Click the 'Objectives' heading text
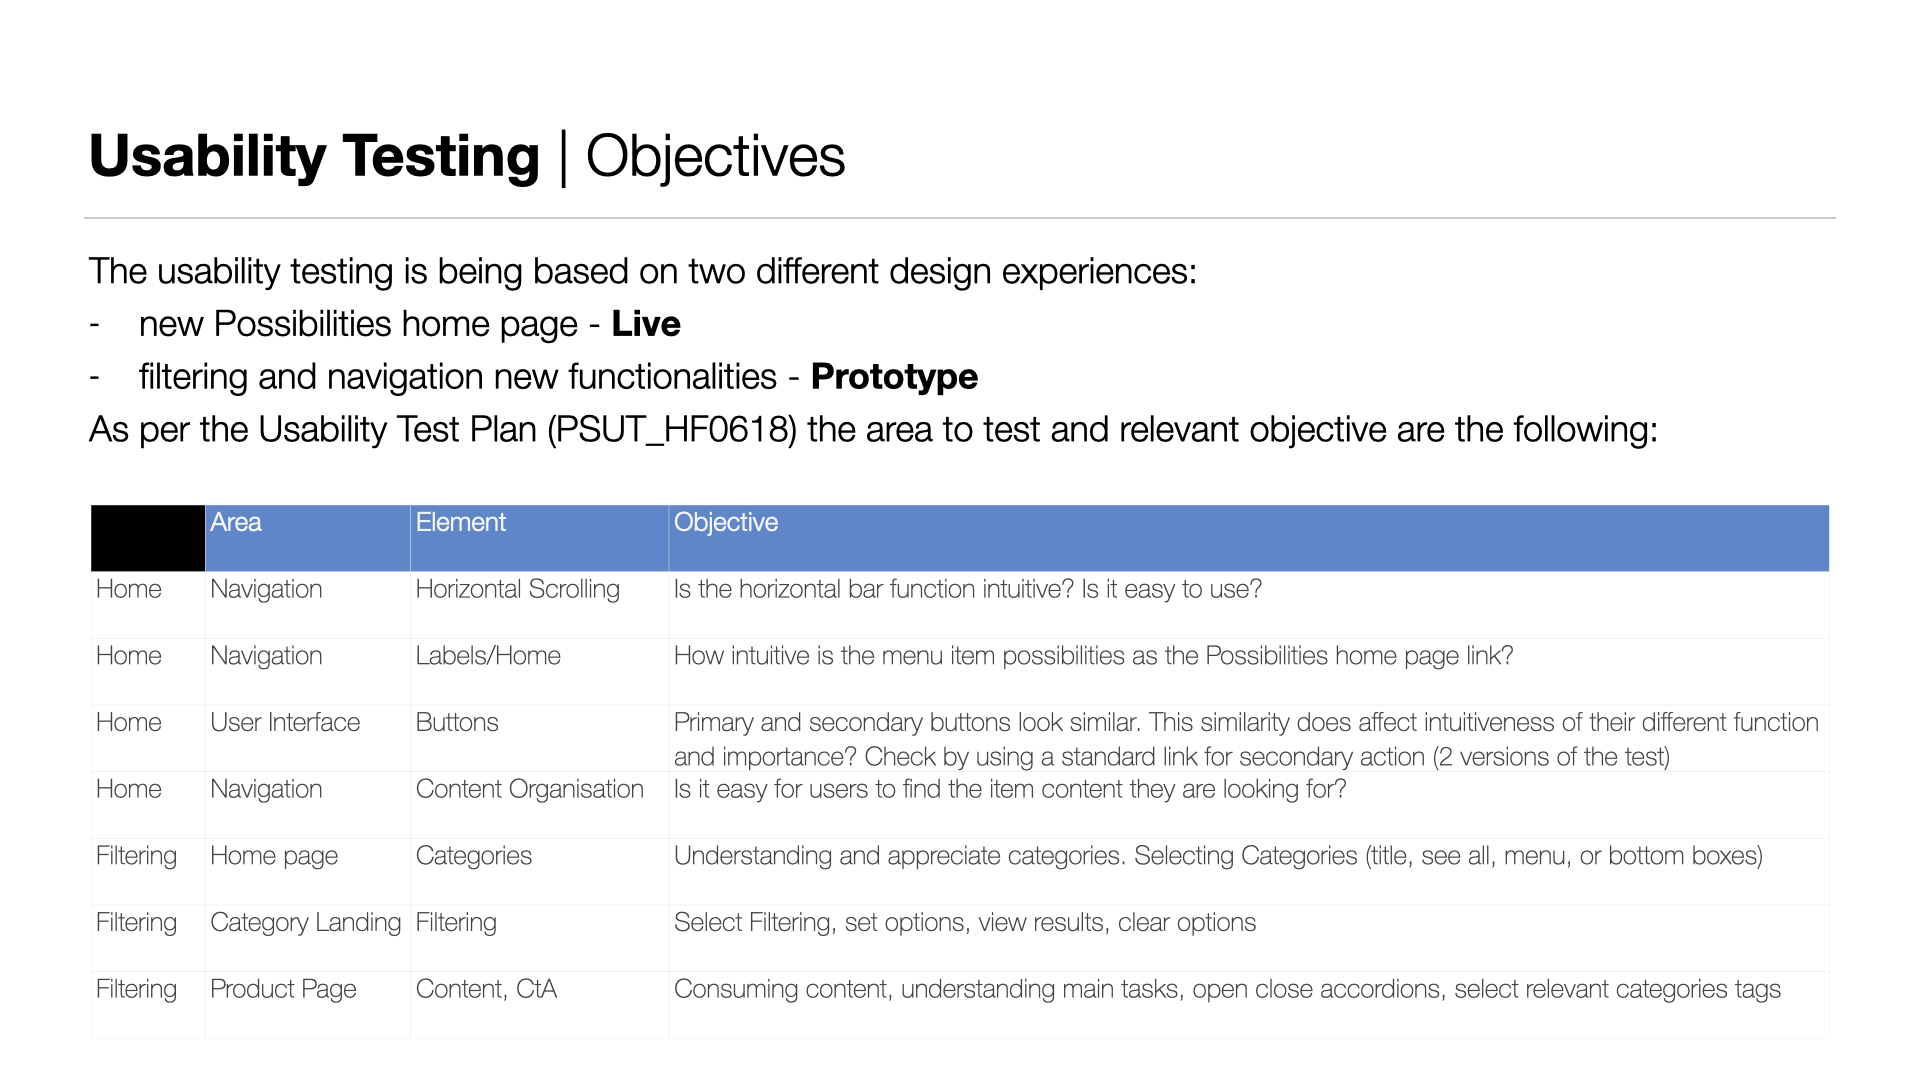1920x1080 pixels. click(x=715, y=156)
